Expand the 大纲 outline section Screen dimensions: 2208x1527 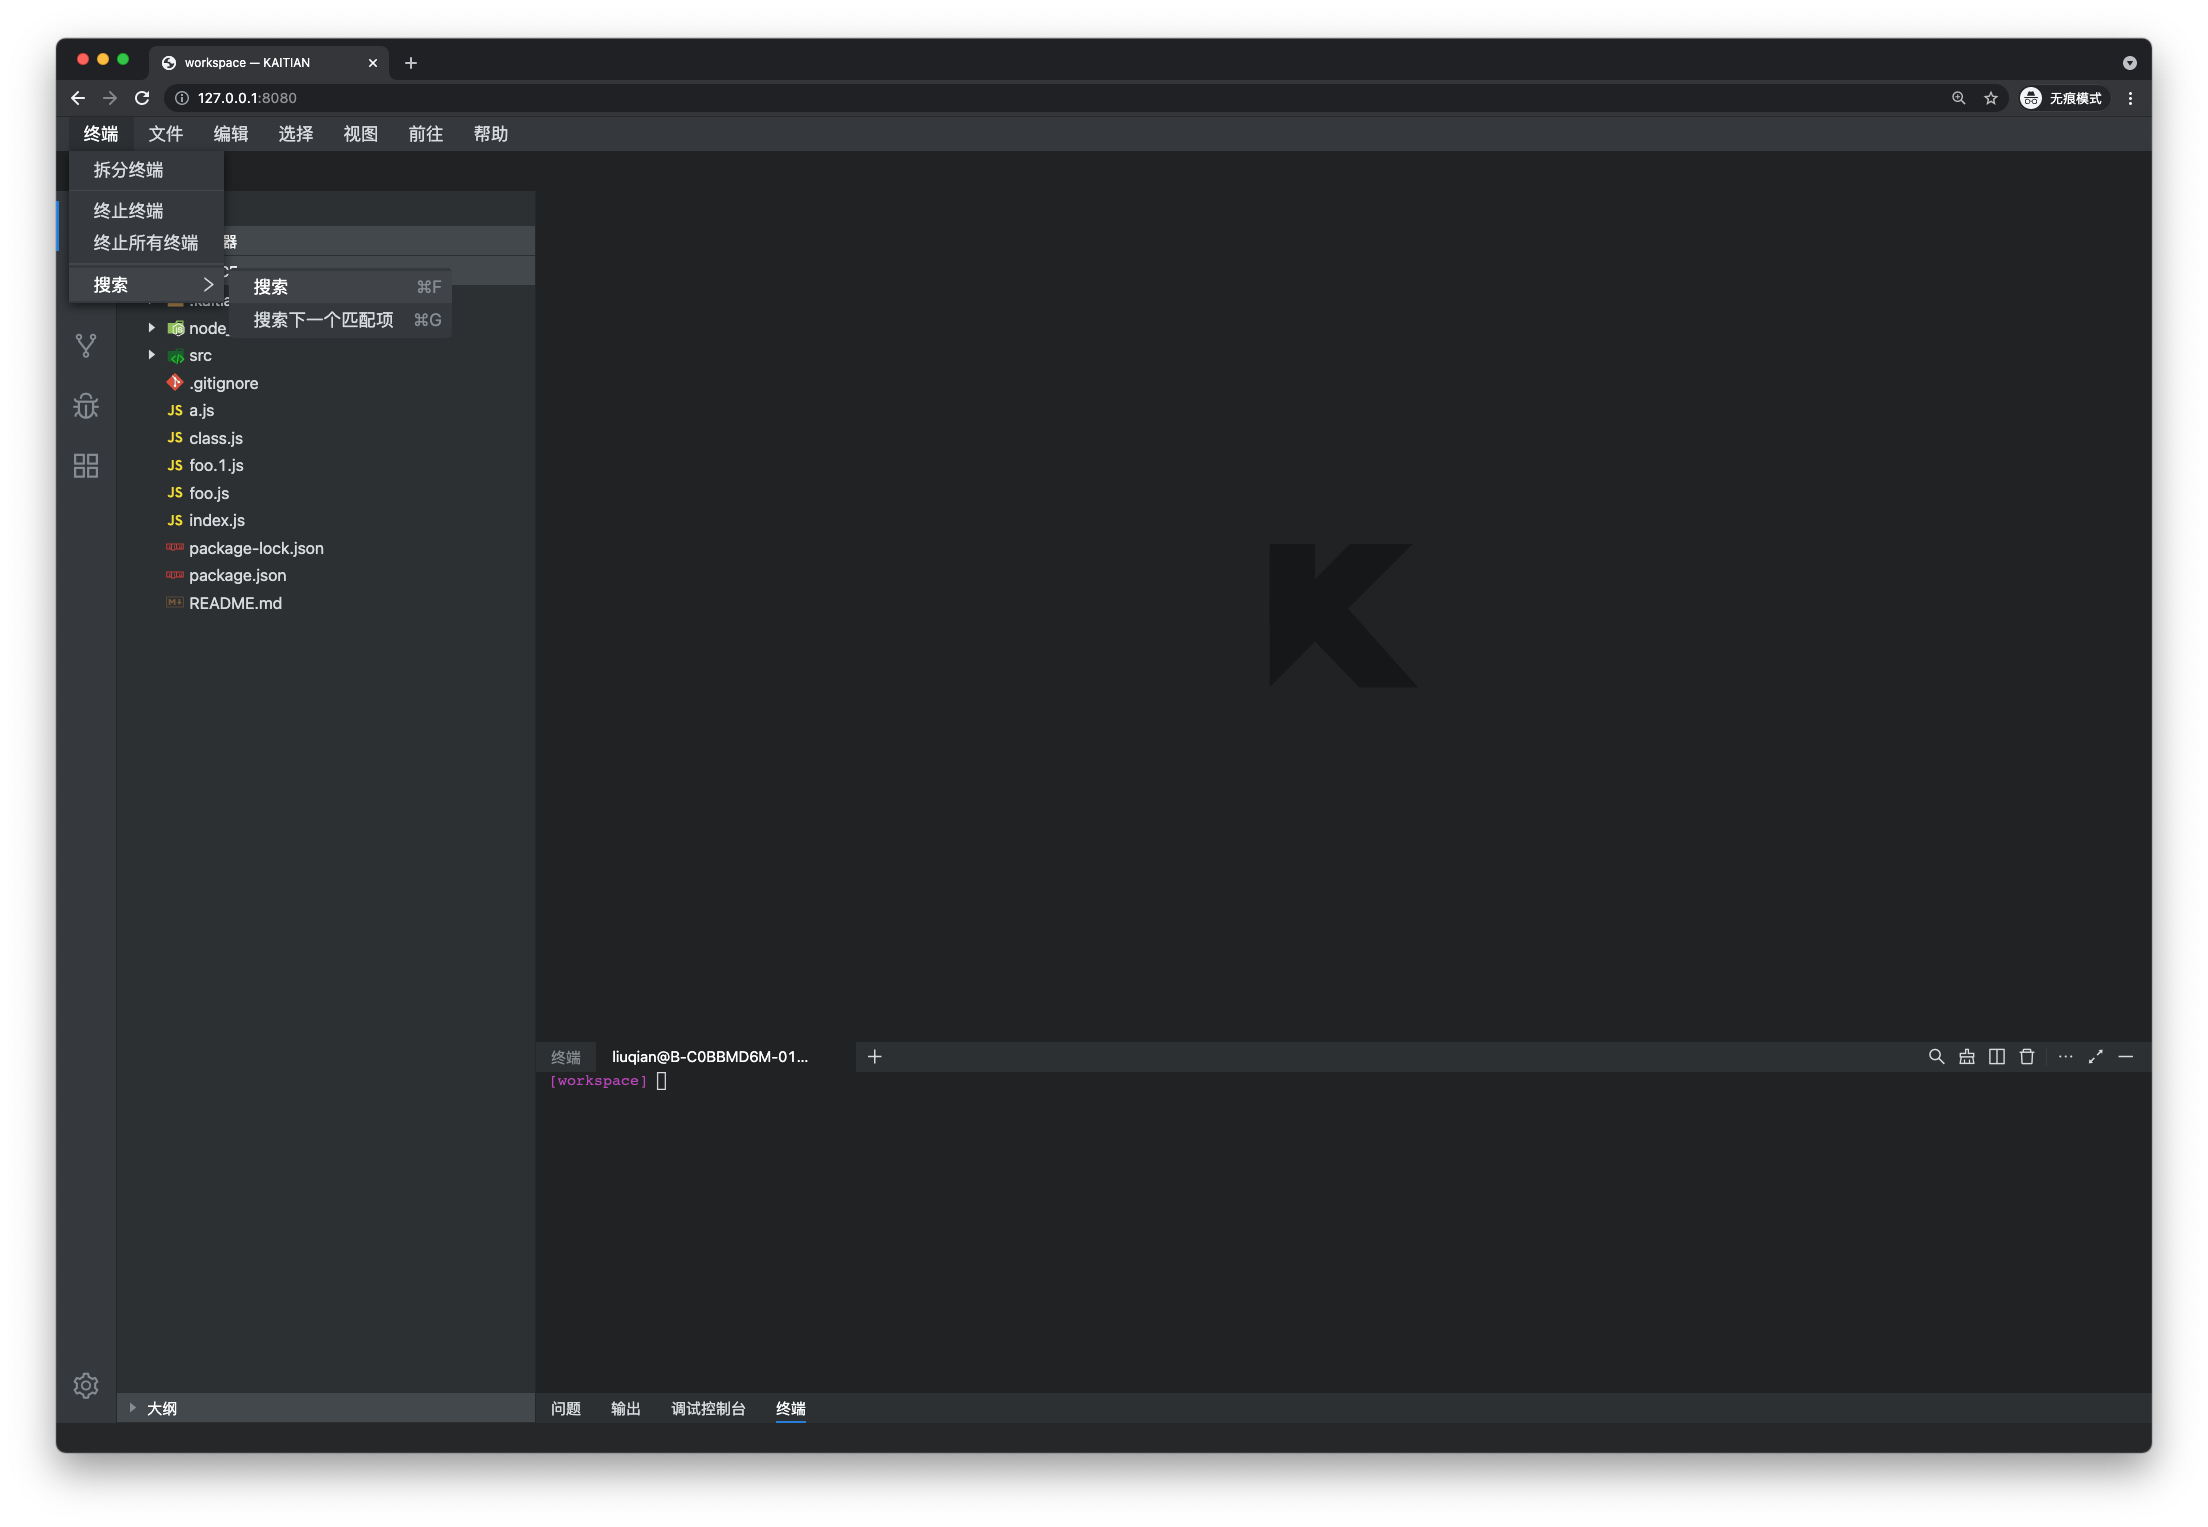pos(326,1408)
